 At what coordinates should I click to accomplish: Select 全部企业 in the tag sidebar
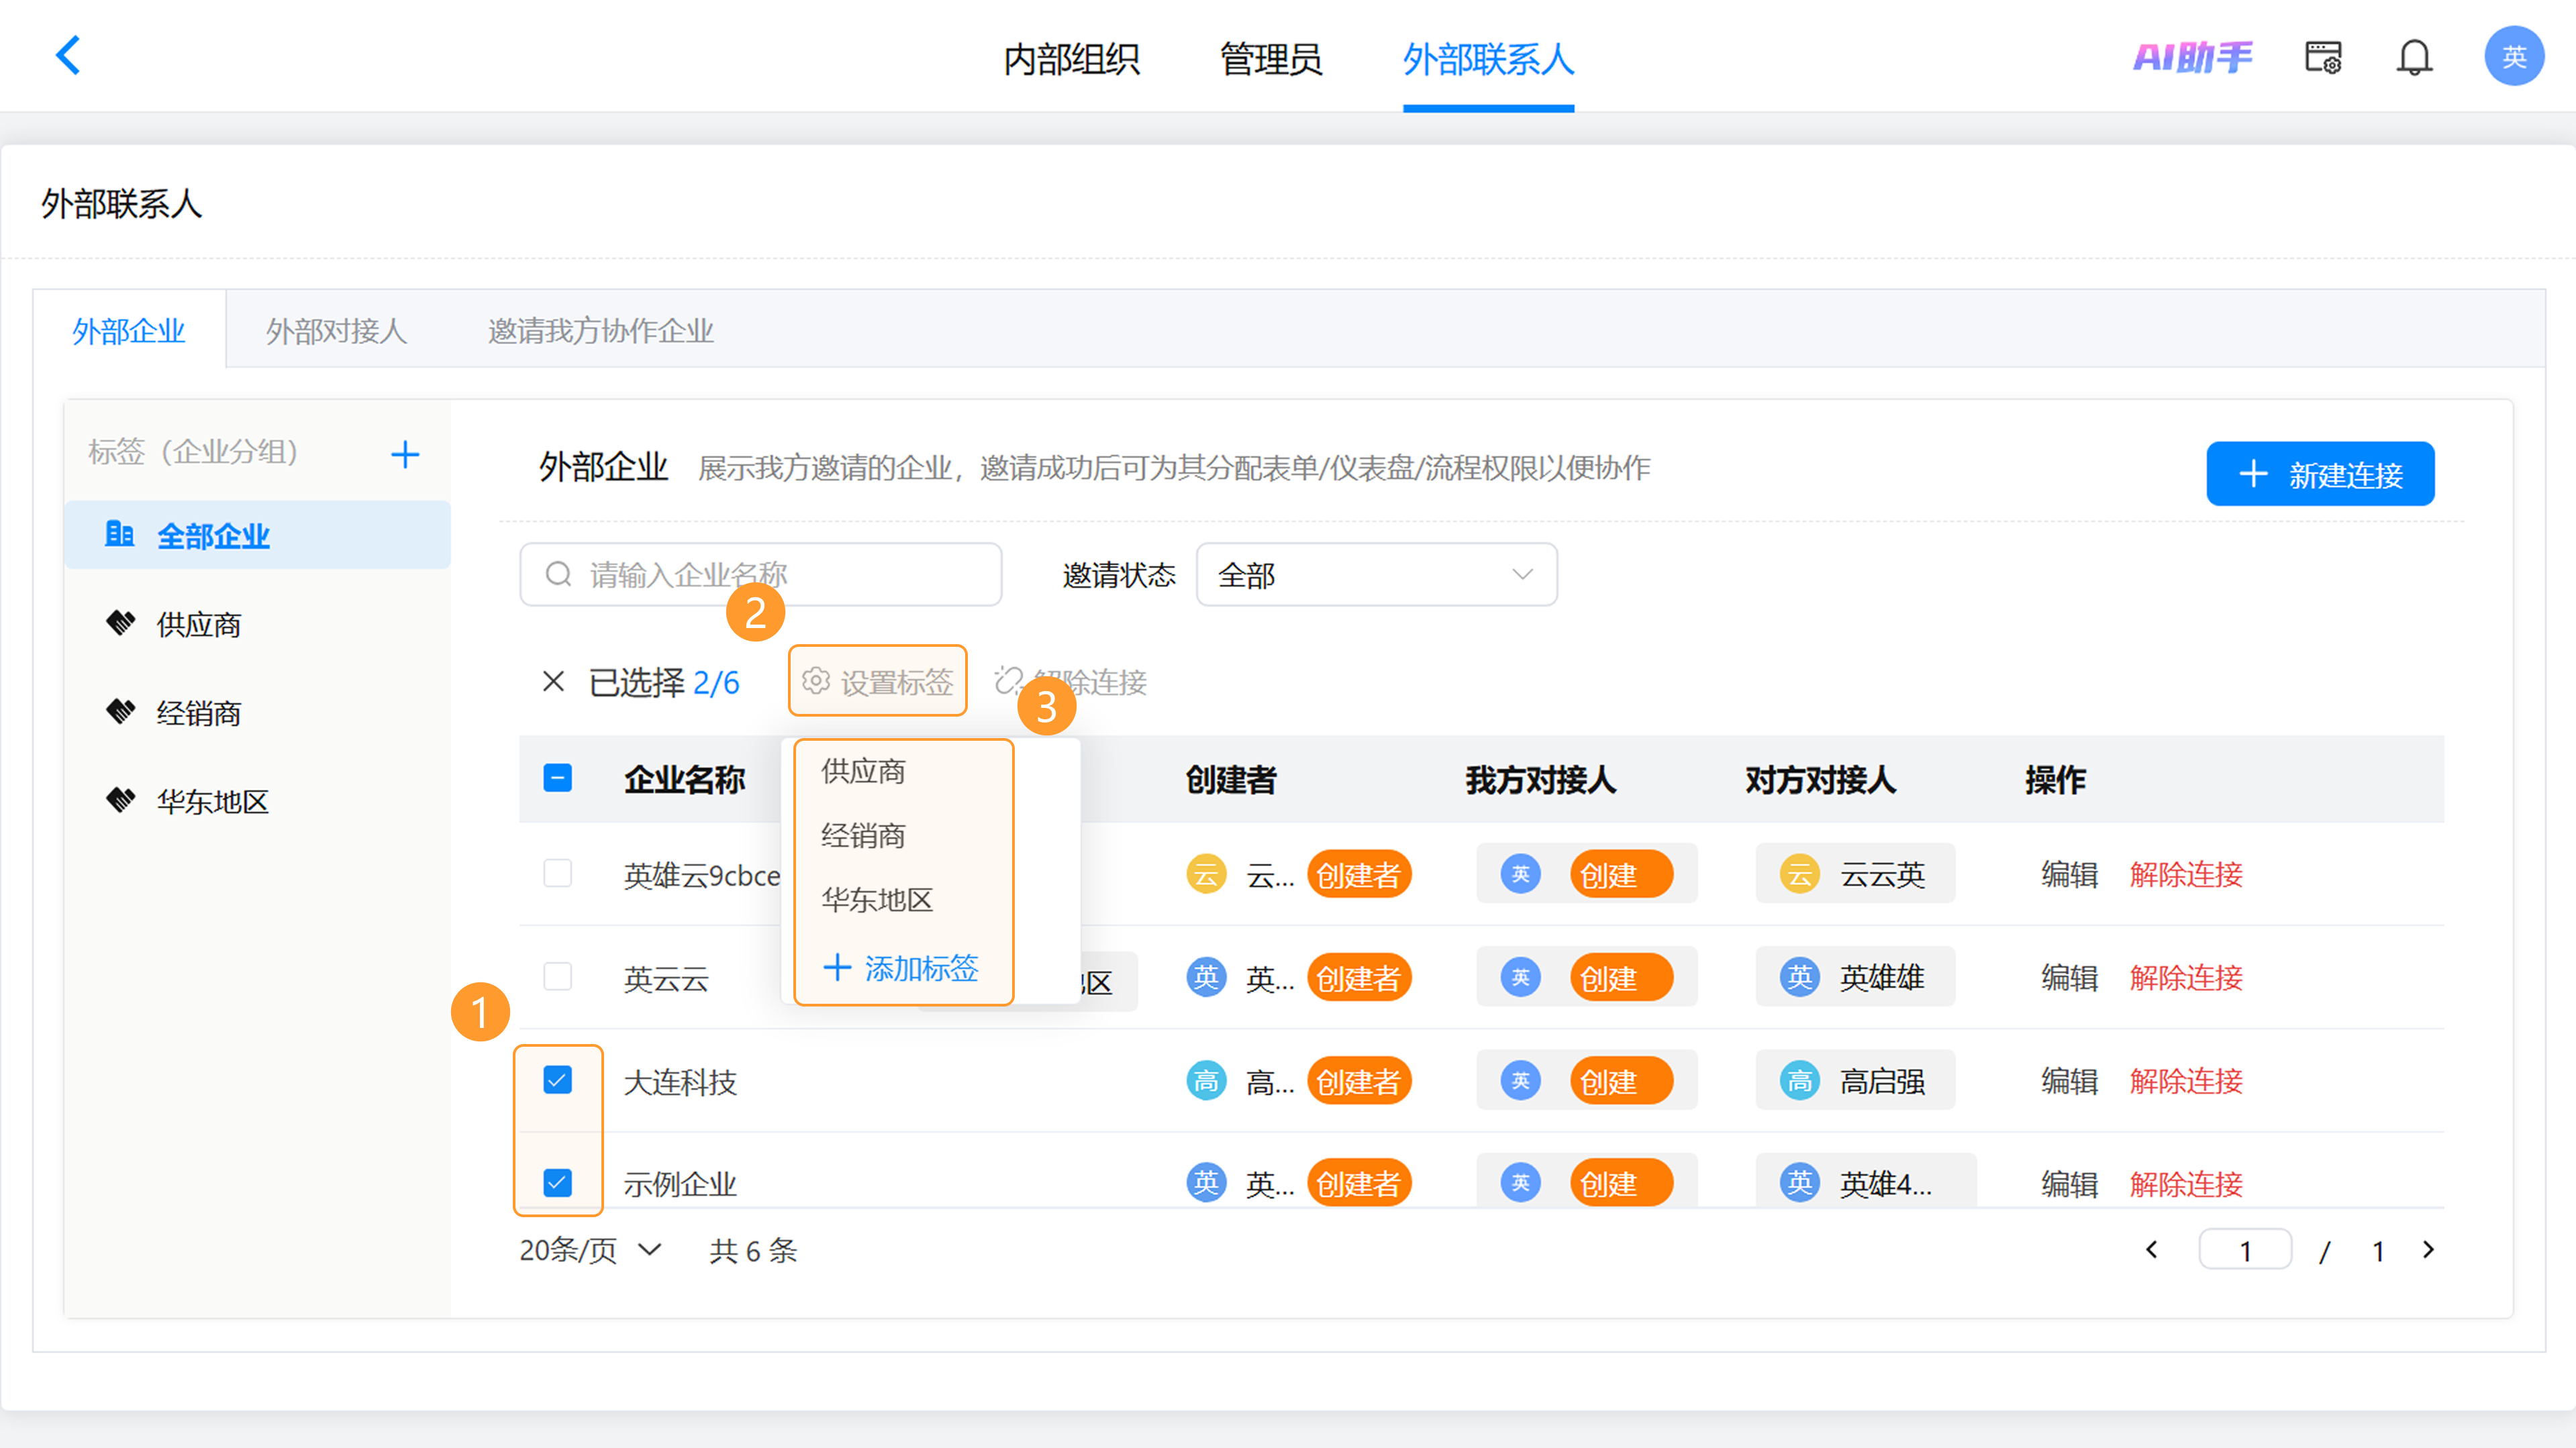tap(257, 535)
